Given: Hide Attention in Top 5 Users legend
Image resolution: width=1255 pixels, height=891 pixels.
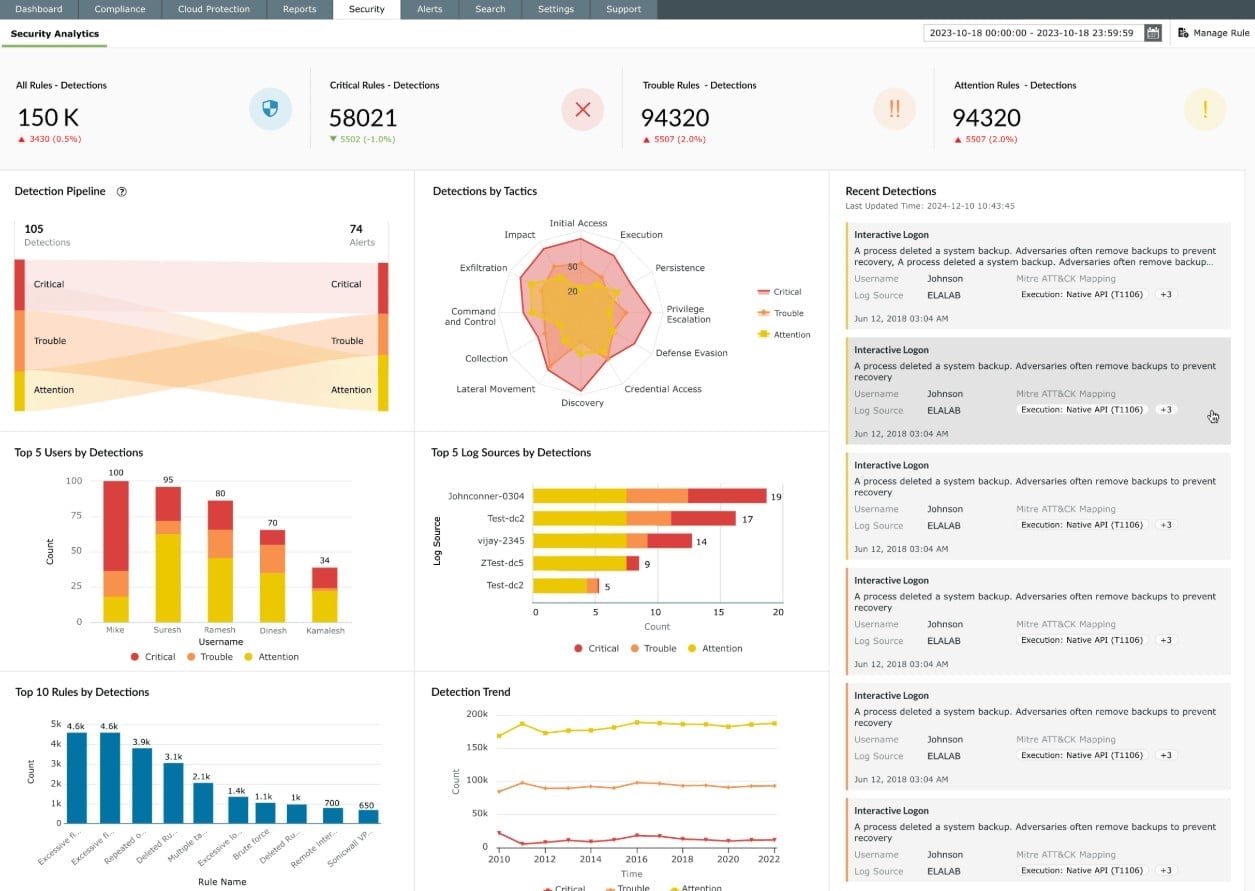Looking at the screenshot, I should (x=271, y=657).
